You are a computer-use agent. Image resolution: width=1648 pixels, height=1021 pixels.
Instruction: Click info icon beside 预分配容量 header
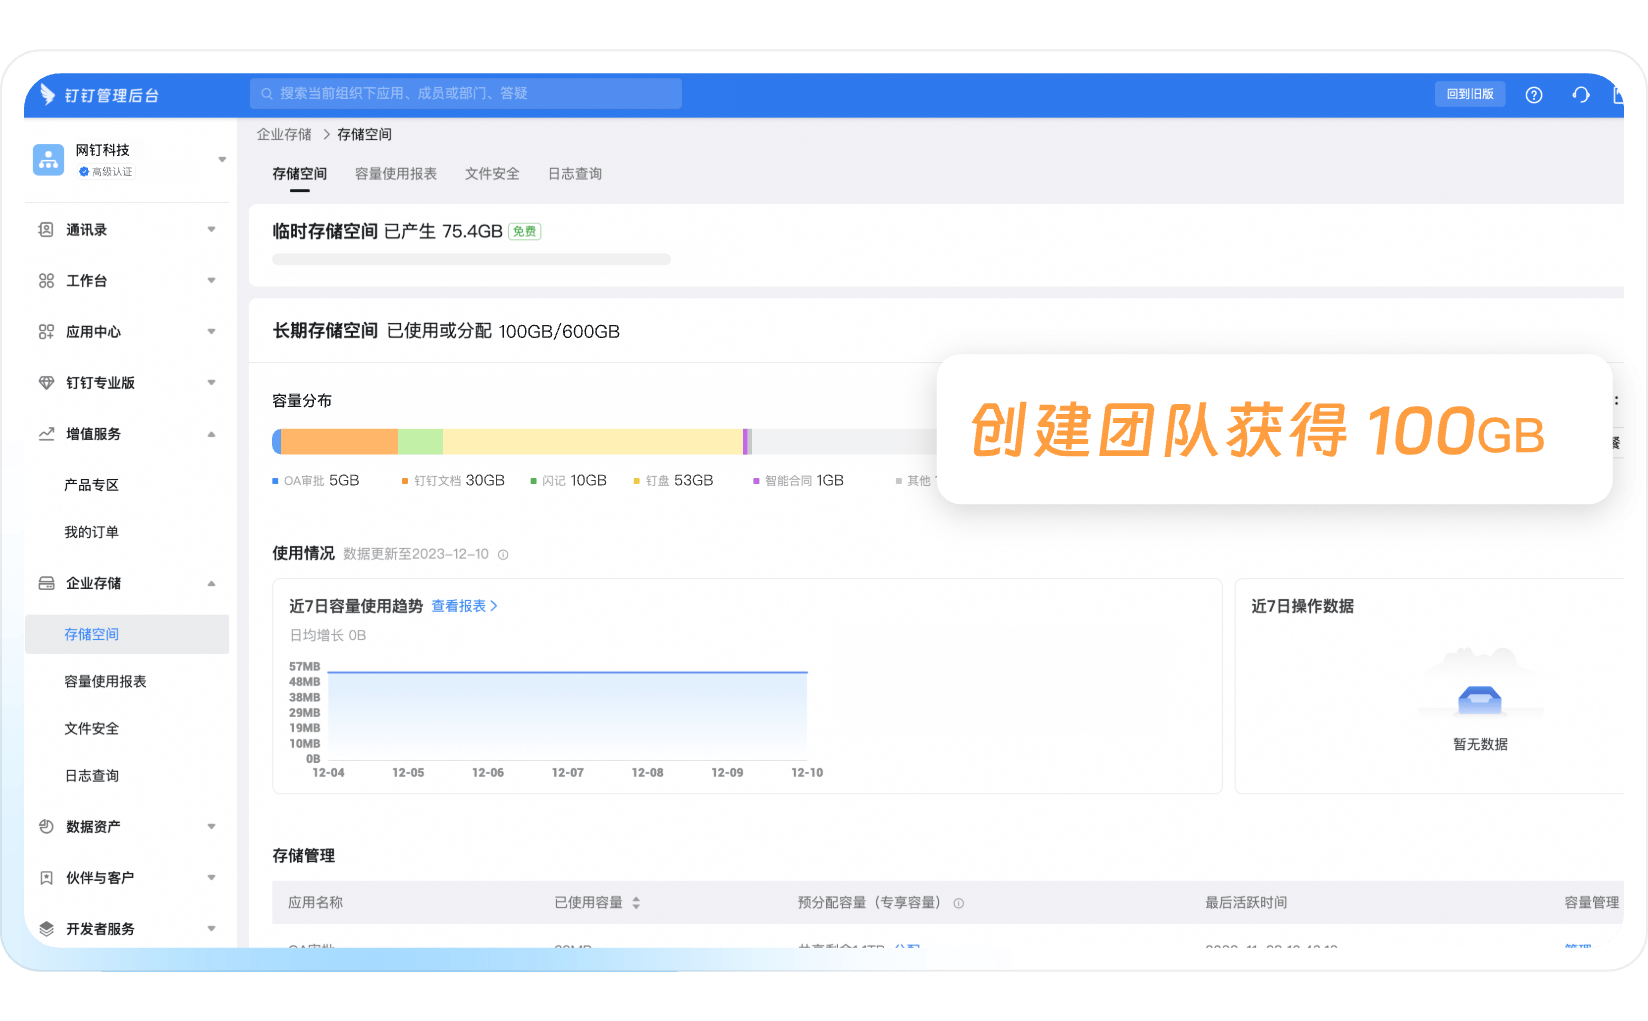click(x=958, y=903)
